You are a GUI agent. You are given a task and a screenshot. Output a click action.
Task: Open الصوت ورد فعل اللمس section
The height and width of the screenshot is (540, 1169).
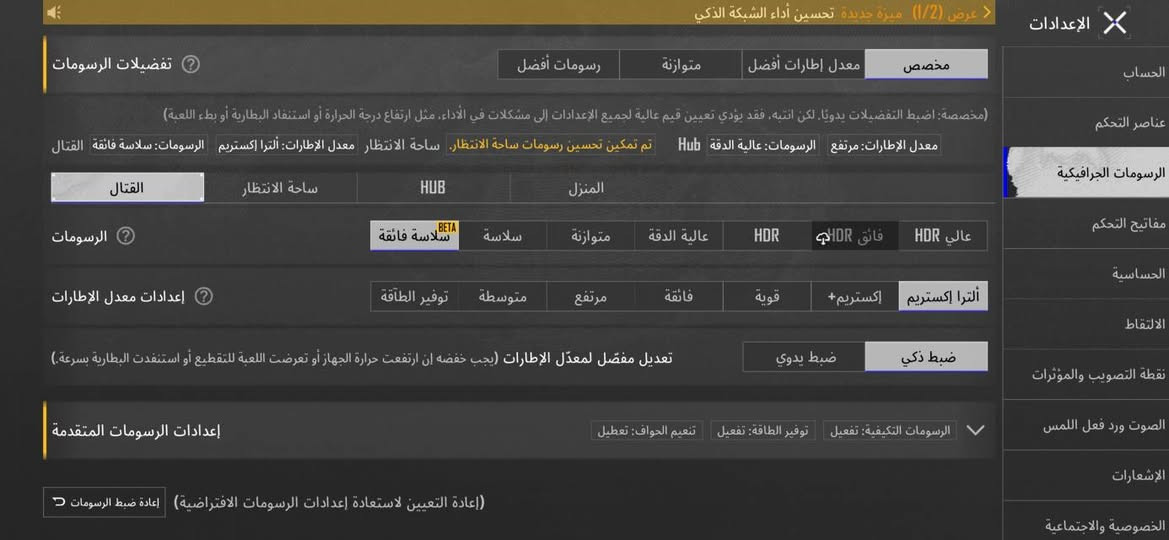point(1086,425)
